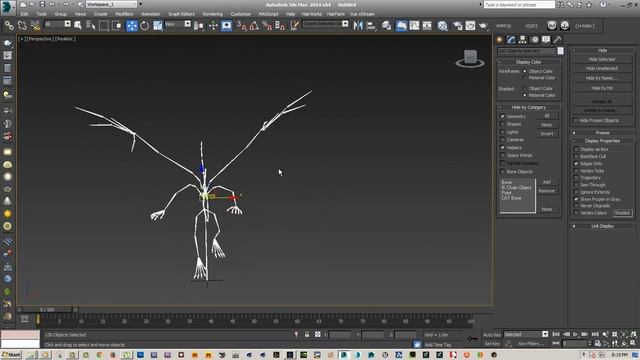Toggle the Percent Snap icon
Image resolution: width=640 pixels, height=360 pixels.
(x=267, y=26)
